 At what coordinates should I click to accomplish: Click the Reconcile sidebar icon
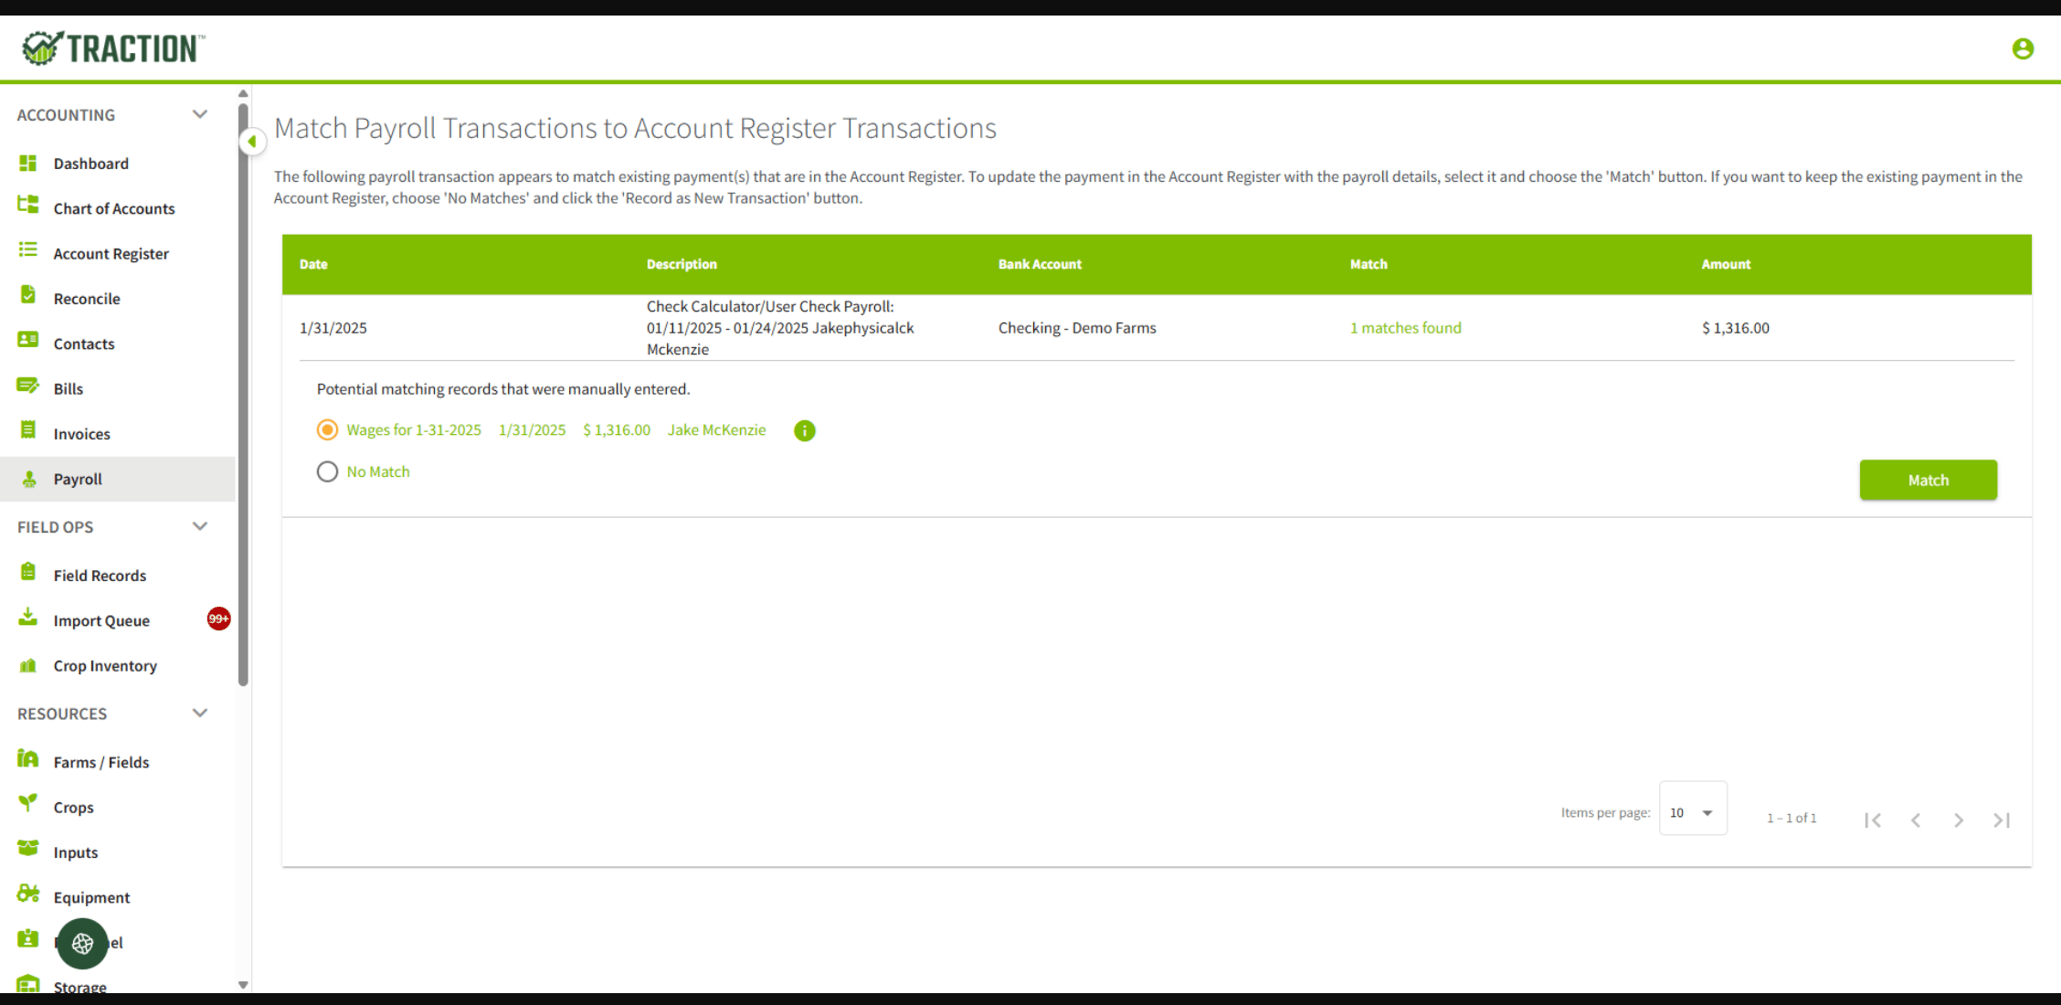[x=28, y=298]
